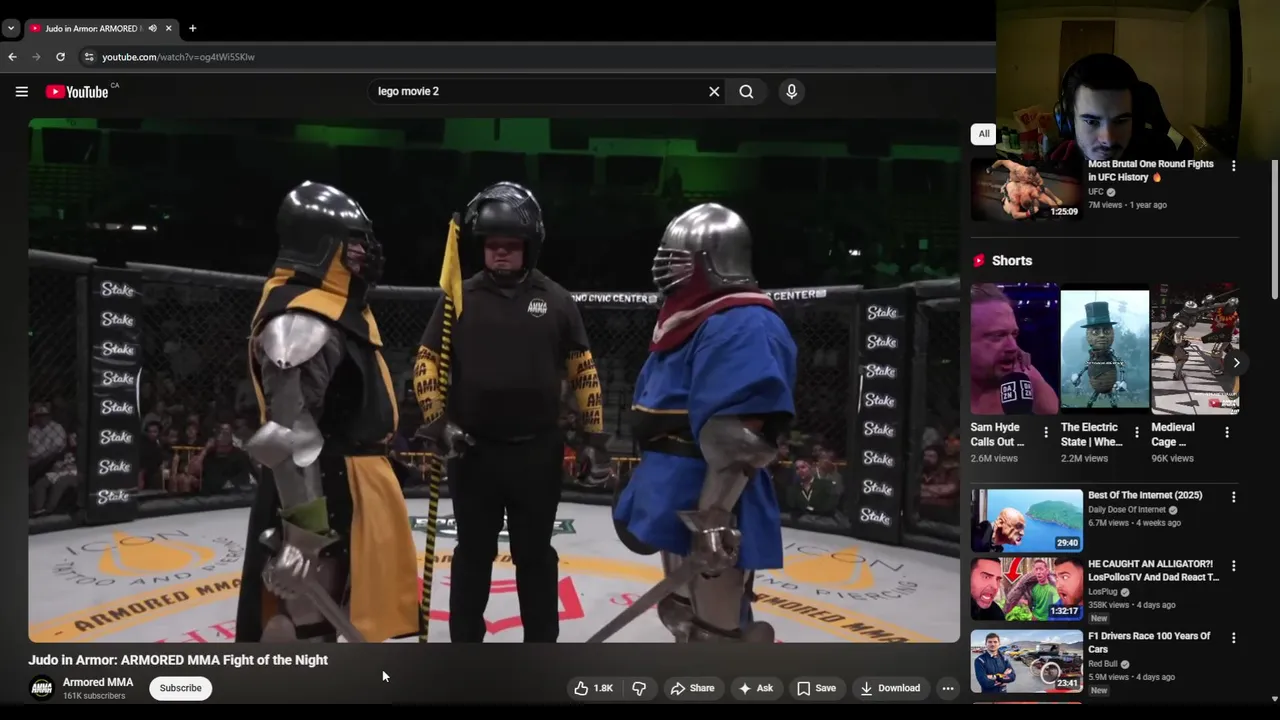Open options for the 'Sam Hyde Calls Out' short
This screenshot has width=1280, height=720.
(1046, 432)
